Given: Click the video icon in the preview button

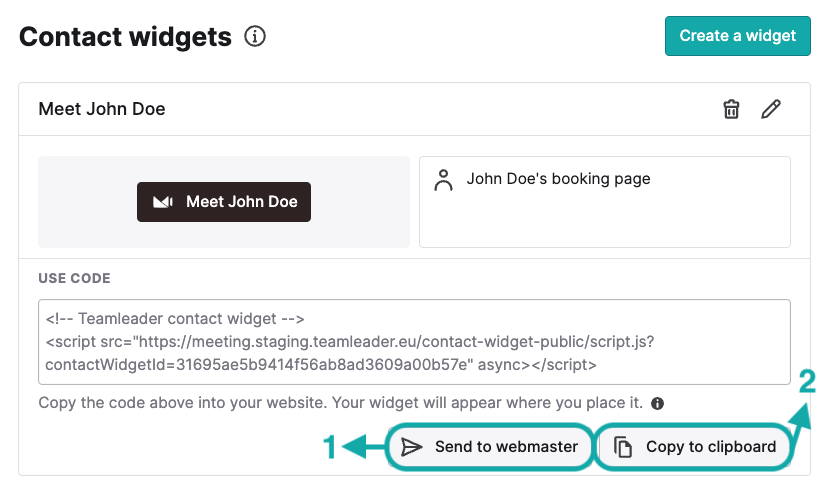Looking at the screenshot, I should (163, 202).
